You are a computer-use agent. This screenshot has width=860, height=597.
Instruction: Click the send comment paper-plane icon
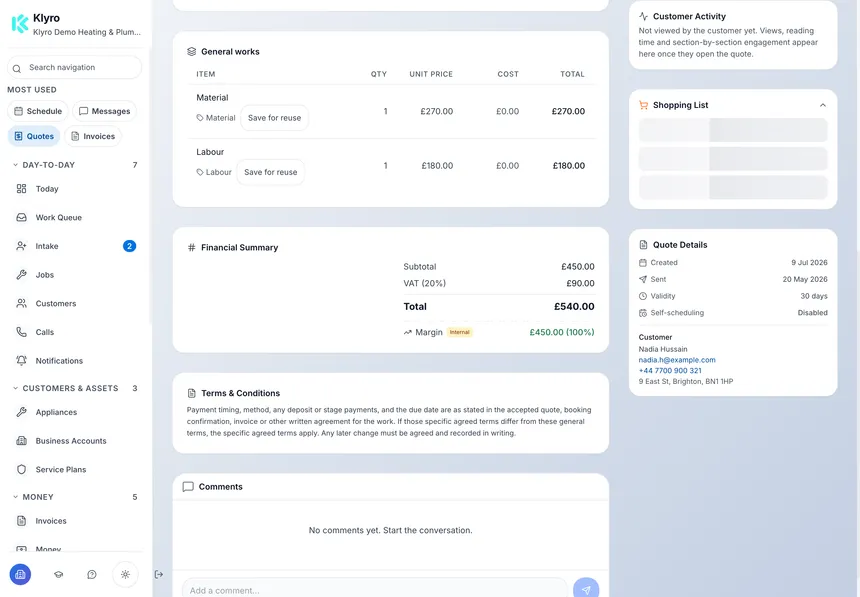point(586,589)
